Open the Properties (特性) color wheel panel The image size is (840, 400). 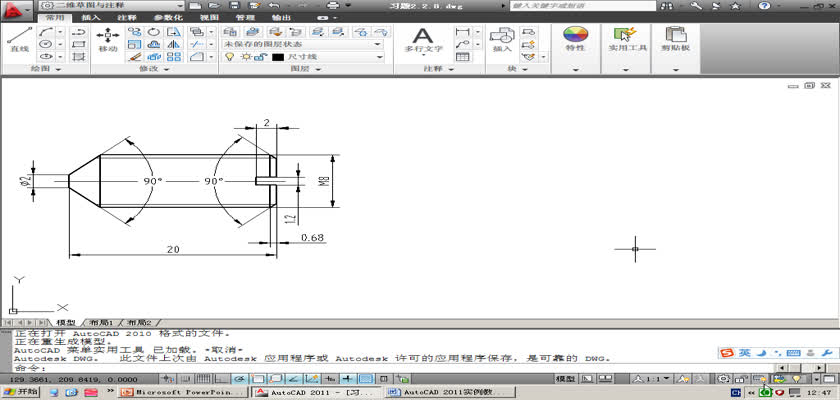point(575,39)
